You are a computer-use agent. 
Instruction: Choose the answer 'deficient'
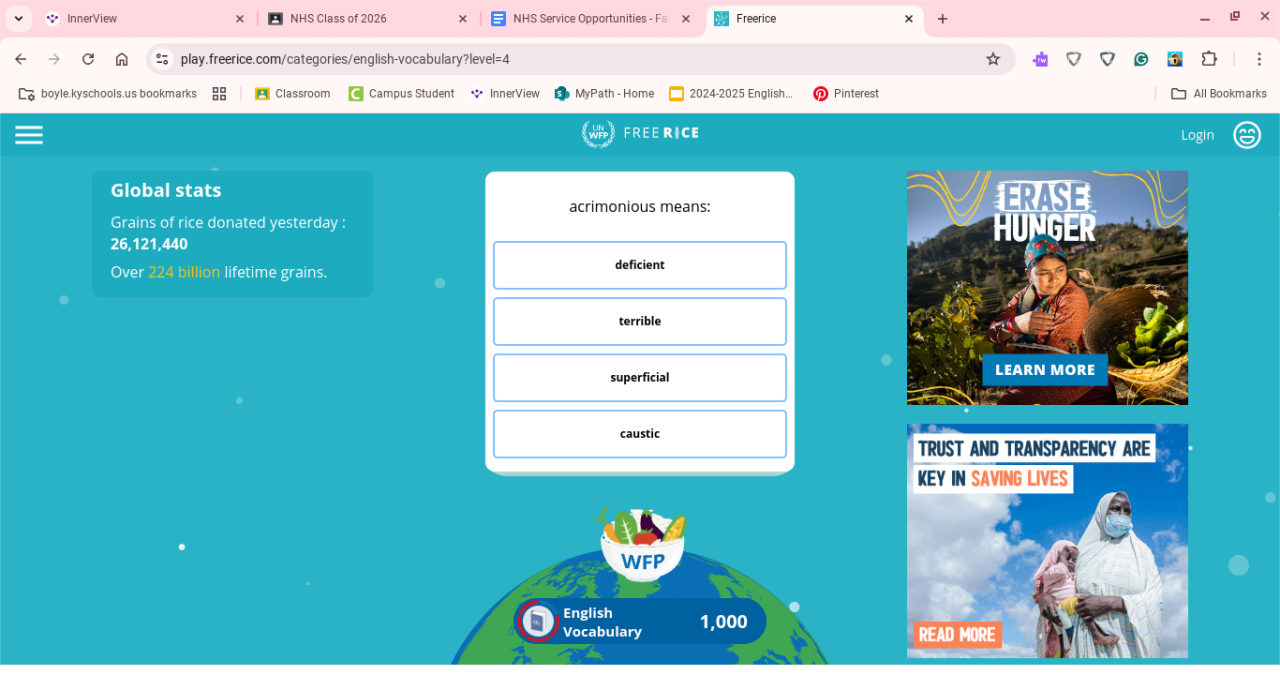tap(640, 265)
